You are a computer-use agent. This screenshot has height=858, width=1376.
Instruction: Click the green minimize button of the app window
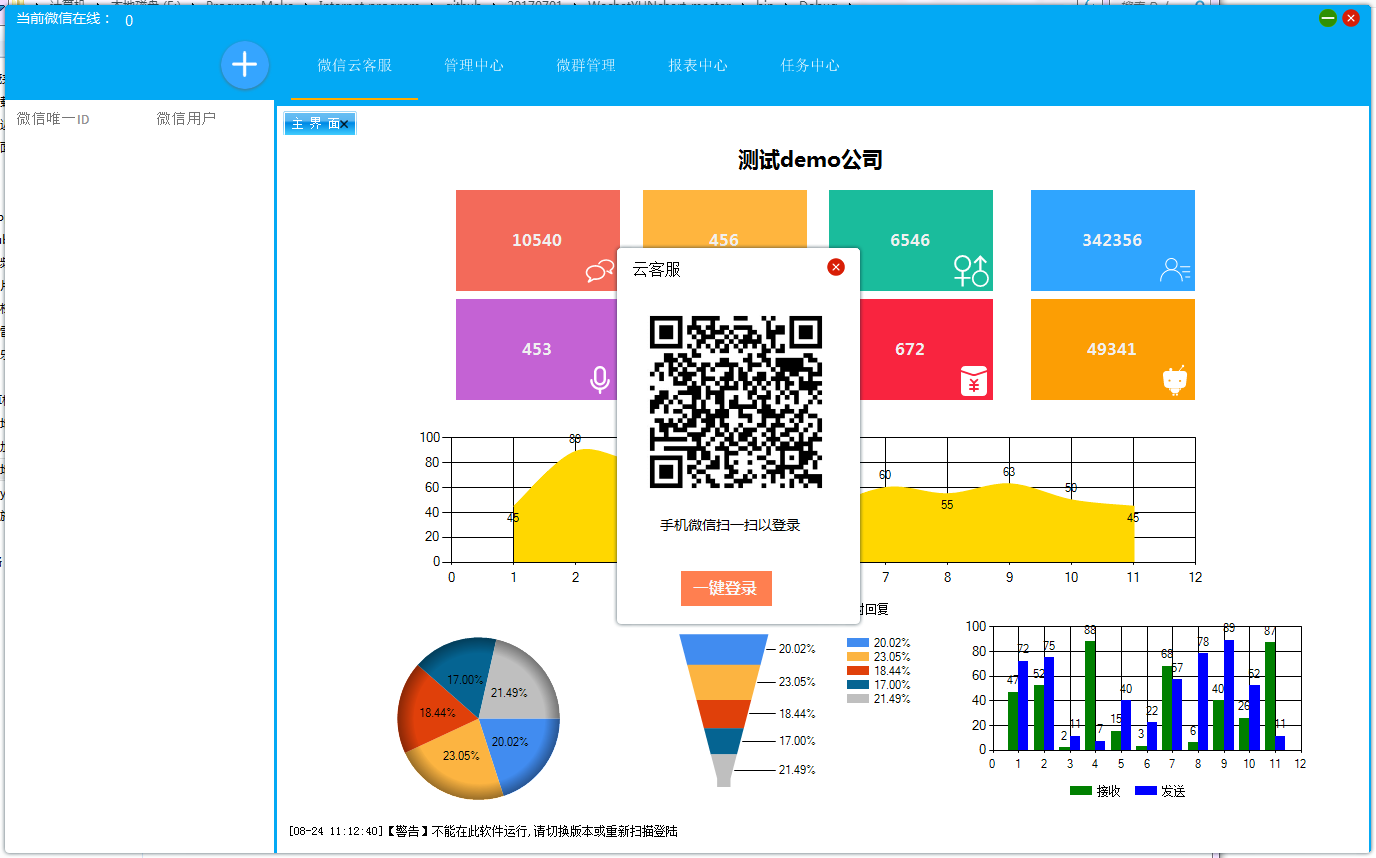tap(1328, 18)
